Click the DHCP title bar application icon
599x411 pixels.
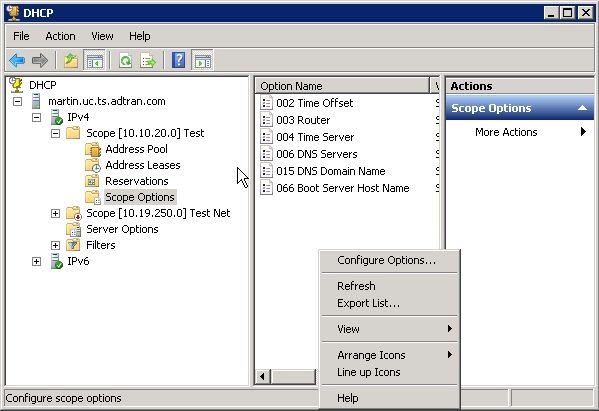(13, 13)
